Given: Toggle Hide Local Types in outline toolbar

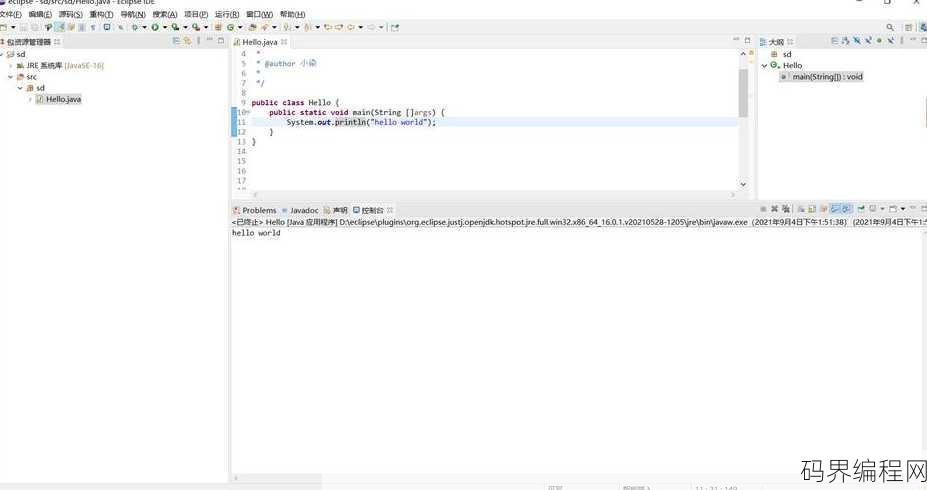Looking at the screenshot, I should [892, 40].
